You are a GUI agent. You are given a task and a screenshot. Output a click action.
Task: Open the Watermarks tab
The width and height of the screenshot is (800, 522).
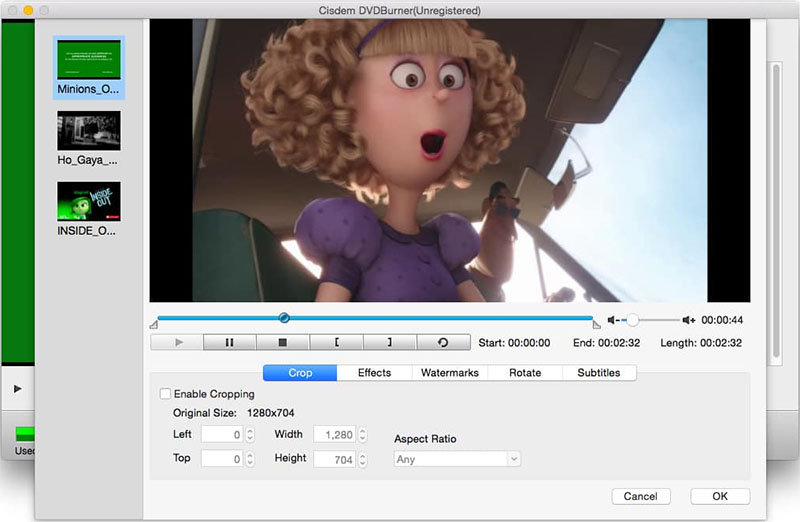[x=450, y=373]
